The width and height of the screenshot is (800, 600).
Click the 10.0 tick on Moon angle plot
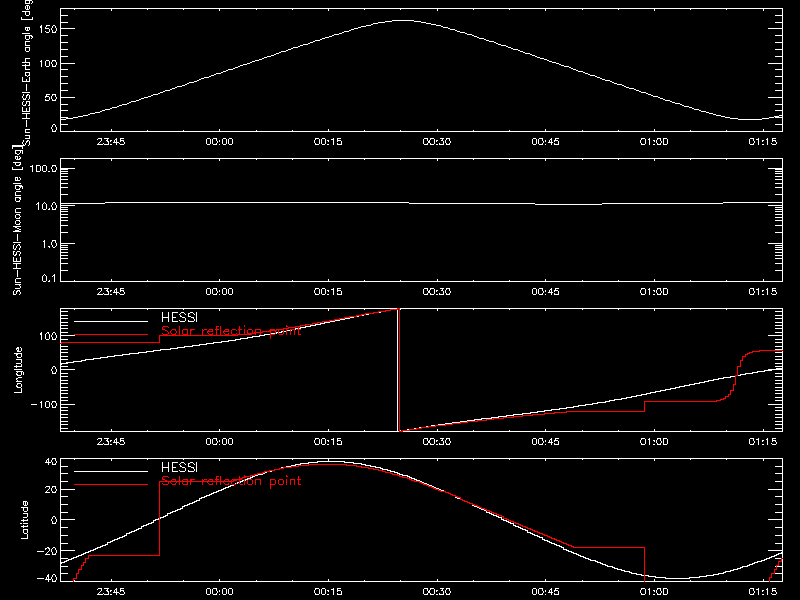(46, 206)
